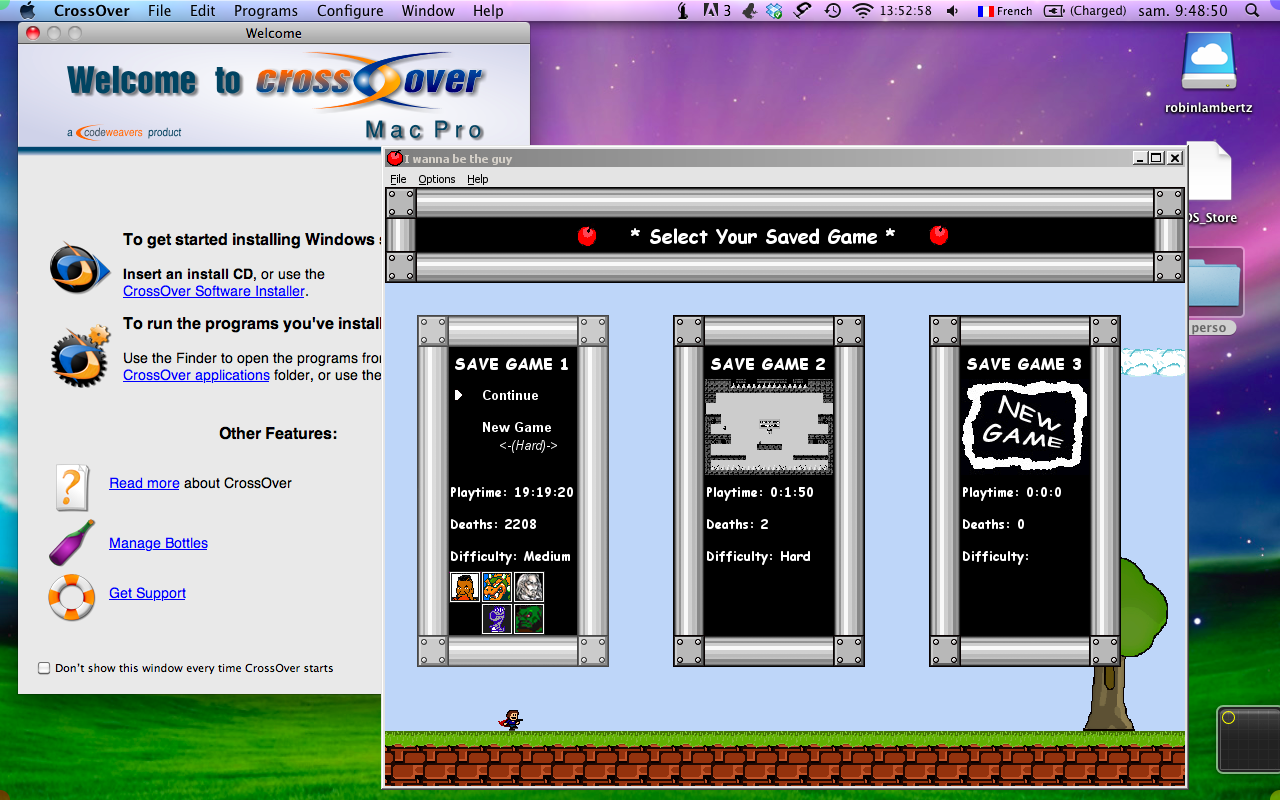Click the left red apple in banner
The image size is (1280, 800).
587,236
